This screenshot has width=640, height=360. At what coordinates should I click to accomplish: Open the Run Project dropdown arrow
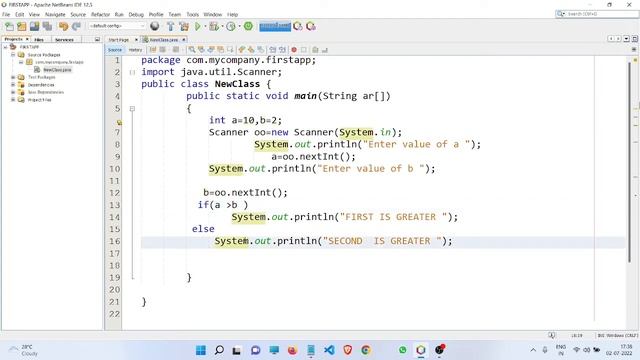(205, 27)
